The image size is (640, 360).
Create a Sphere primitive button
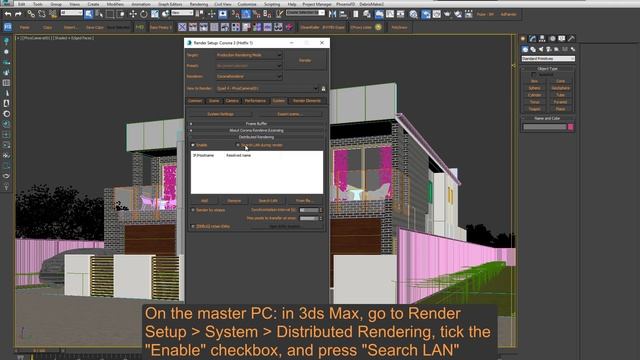pyautogui.click(x=535, y=88)
